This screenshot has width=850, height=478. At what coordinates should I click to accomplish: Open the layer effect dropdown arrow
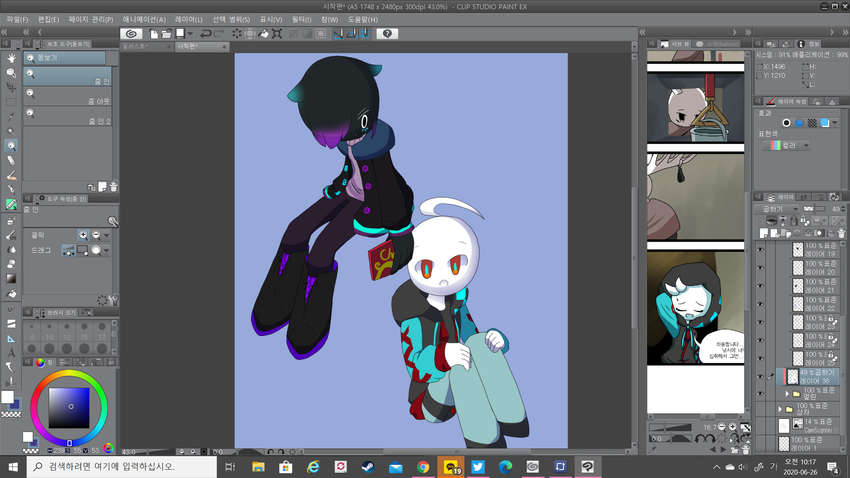[835, 123]
